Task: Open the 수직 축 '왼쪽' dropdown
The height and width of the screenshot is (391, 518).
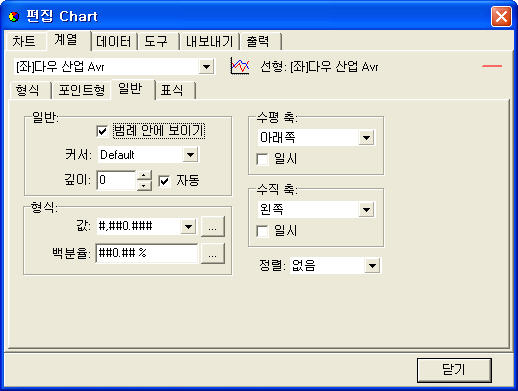Action: [366, 210]
